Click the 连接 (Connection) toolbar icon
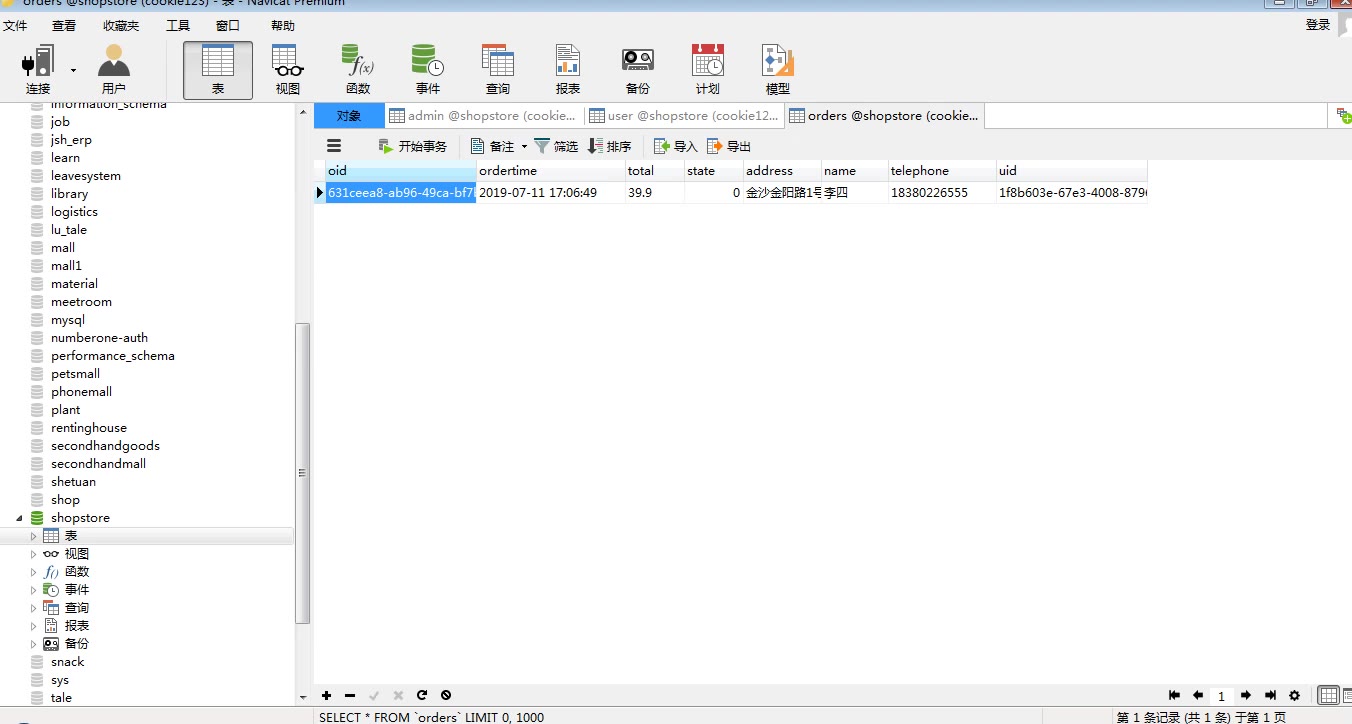Image resolution: width=1352 pixels, height=724 pixels. pyautogui.click(x=38, y=70)
